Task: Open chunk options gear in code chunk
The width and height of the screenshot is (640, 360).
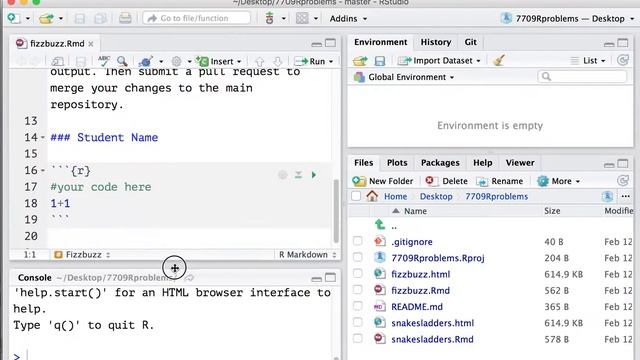Action: click(282, 175)
